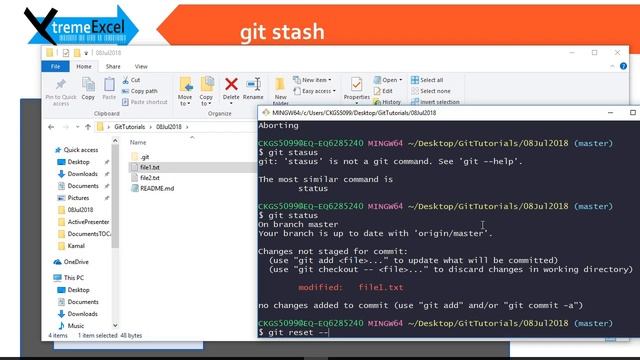Viewport: 640px width, 360px height.
Task: Click quick access toolbar new folder icon
Action: [x=77, y=53]
